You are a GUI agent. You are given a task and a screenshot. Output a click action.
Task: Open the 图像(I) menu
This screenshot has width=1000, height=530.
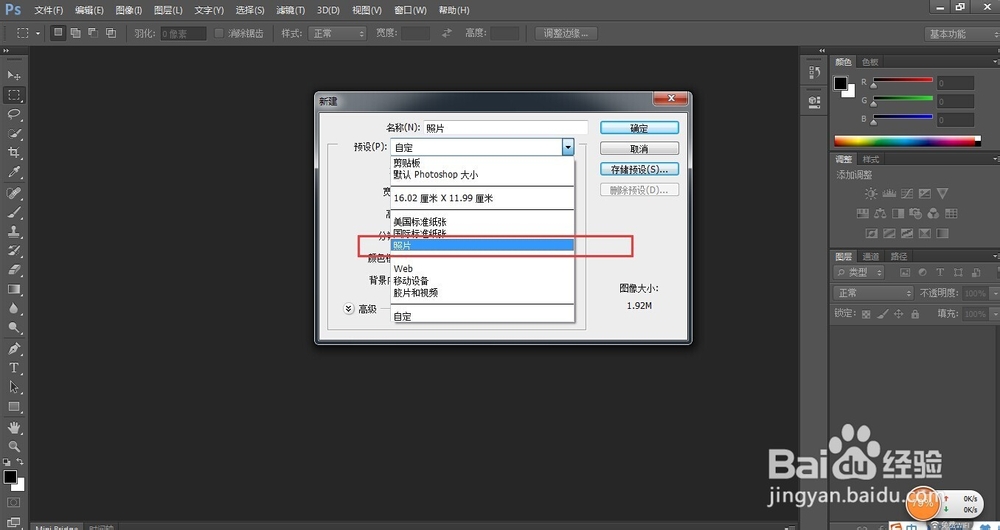click(129, 10)
